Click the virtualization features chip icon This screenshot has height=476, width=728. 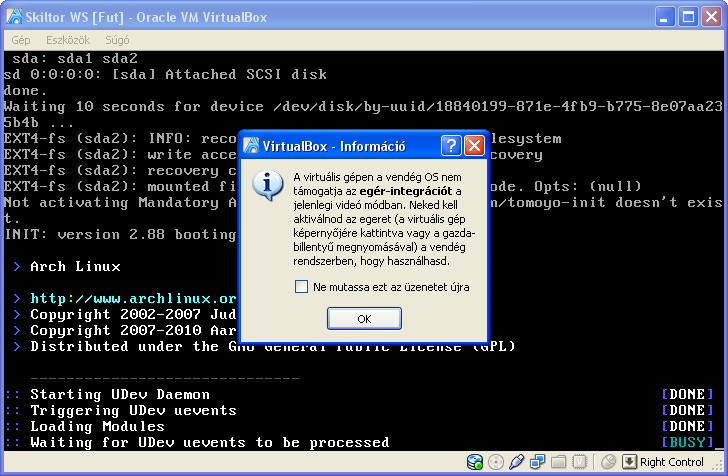pyautogui.click(x=579, y=462)
